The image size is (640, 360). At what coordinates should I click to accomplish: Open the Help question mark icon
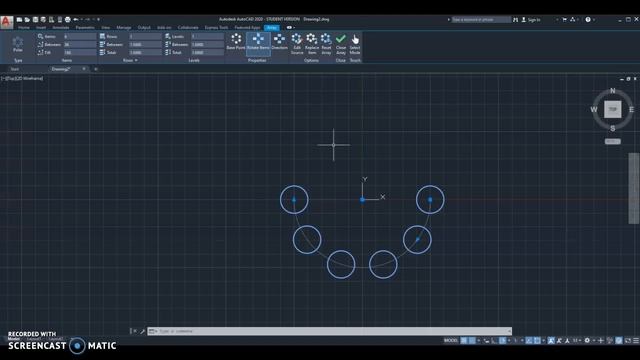tap(588, 20)
